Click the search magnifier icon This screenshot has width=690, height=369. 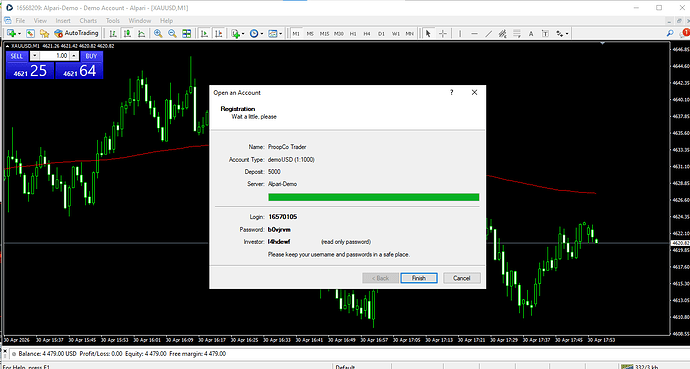(x=670, y=33)
